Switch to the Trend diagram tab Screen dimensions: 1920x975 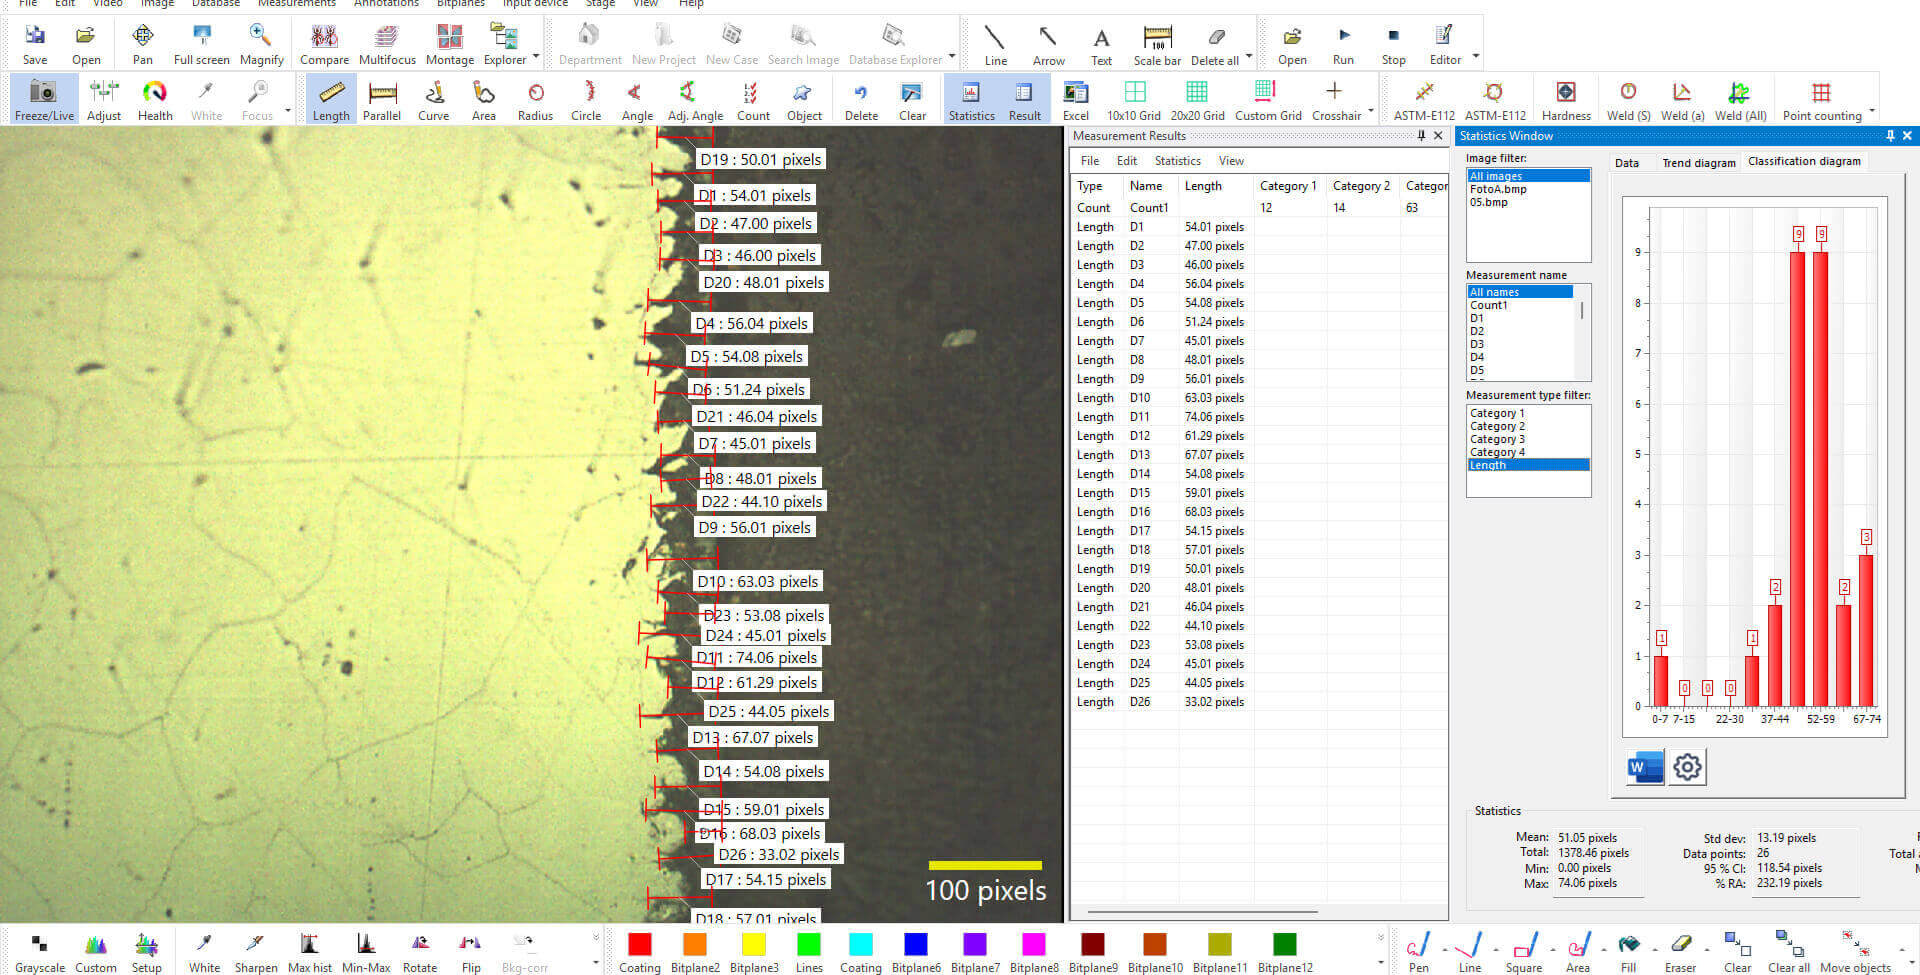click(1699, 162)
